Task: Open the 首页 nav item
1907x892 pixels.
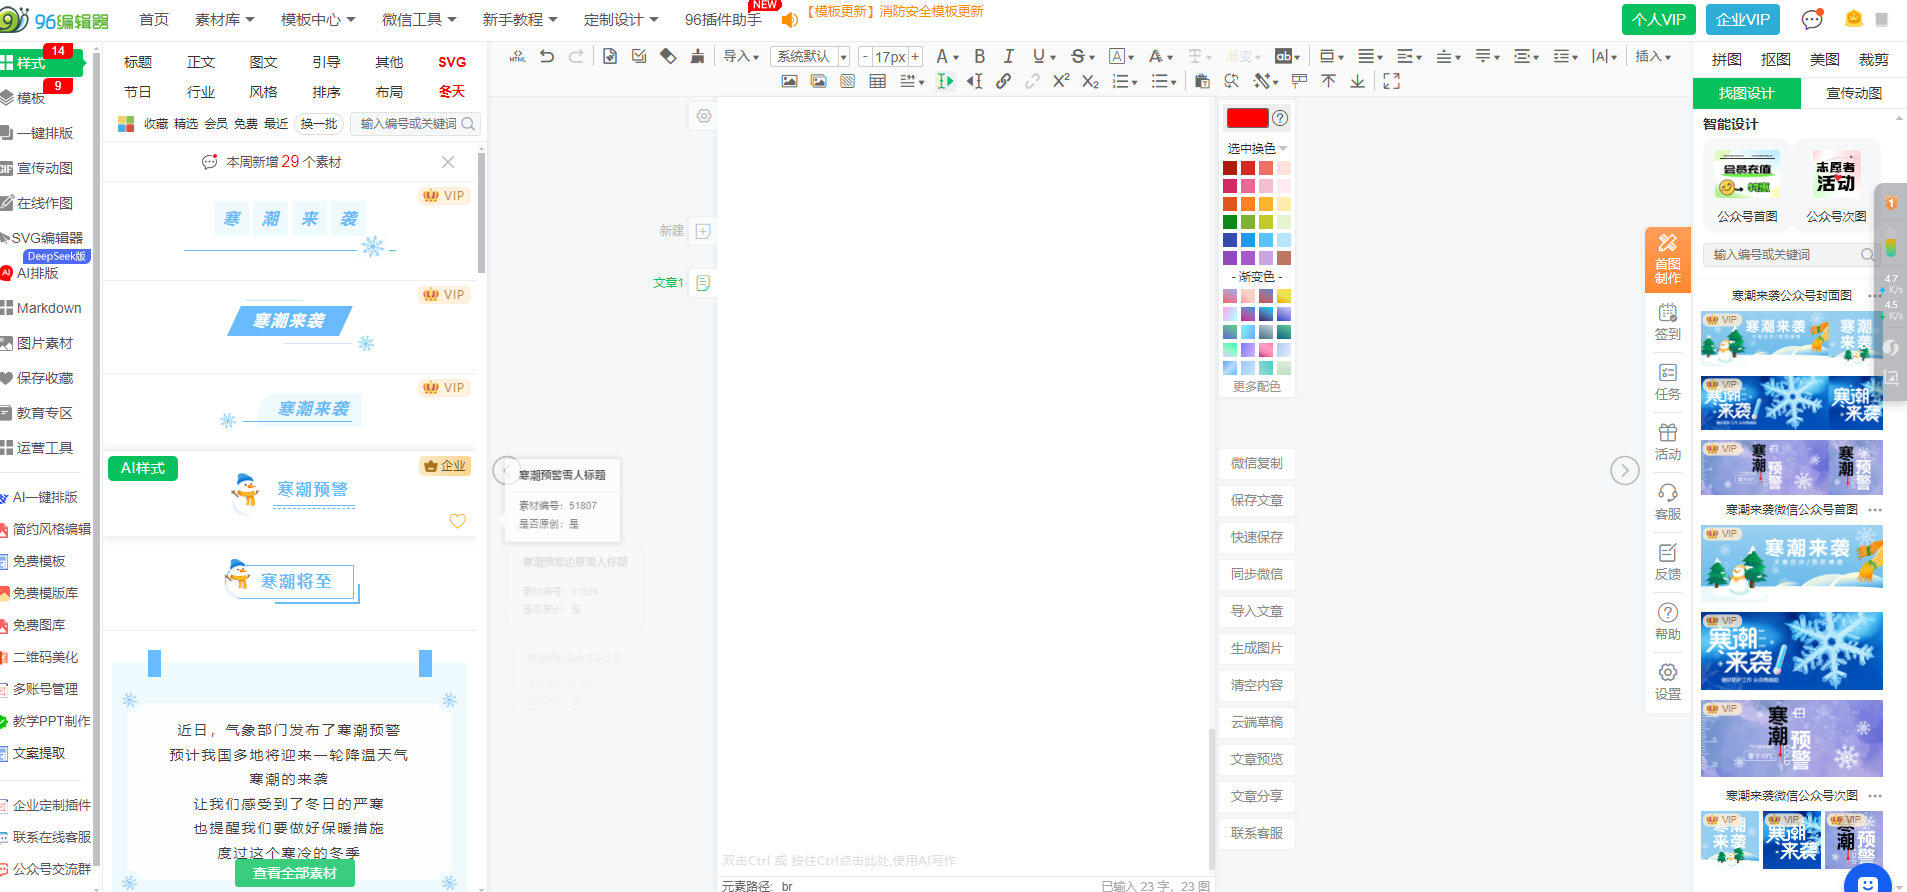Action: click(x=154, y=20)
